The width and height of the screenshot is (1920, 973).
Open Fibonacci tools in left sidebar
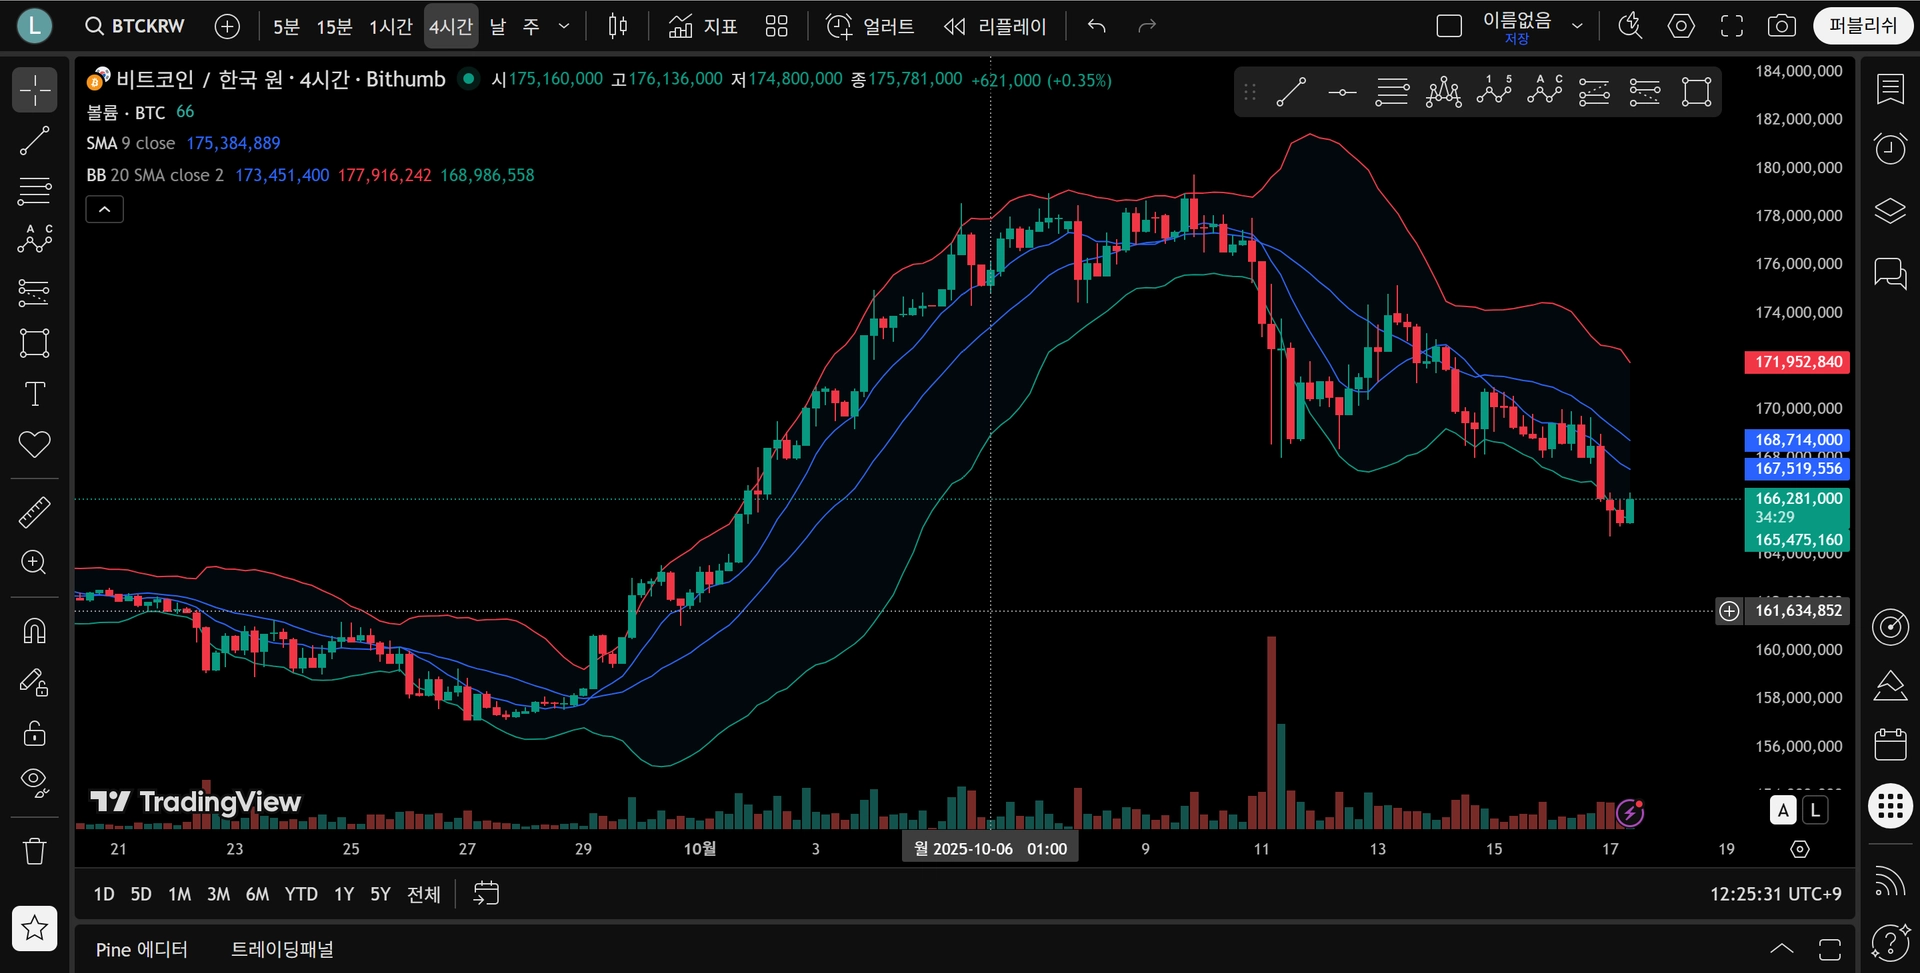point(34,190)
